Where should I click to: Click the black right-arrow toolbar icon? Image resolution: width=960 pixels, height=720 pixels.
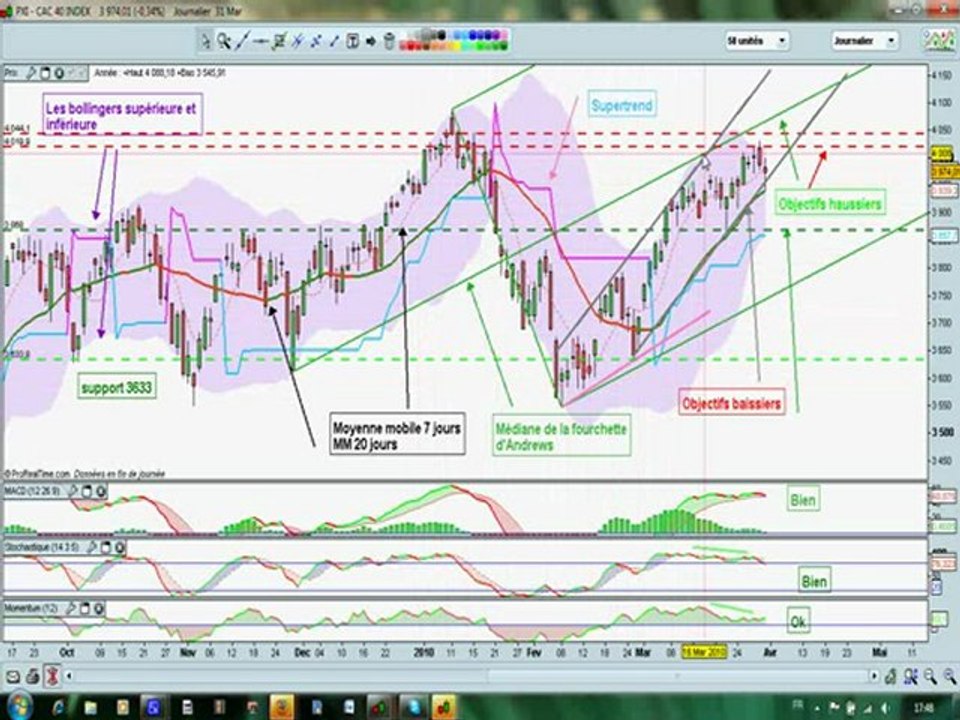[x=371, y=41]
